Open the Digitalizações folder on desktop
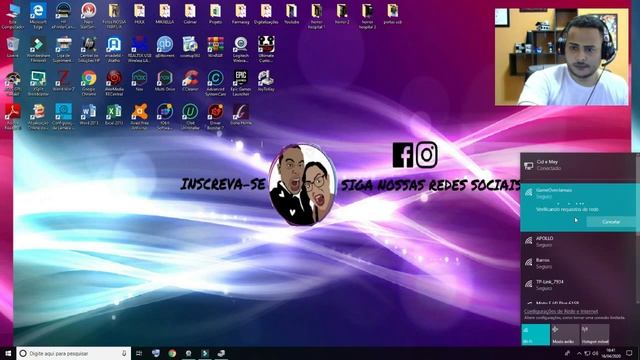Viewport: 640px width, 360px height. click(266, 14)
